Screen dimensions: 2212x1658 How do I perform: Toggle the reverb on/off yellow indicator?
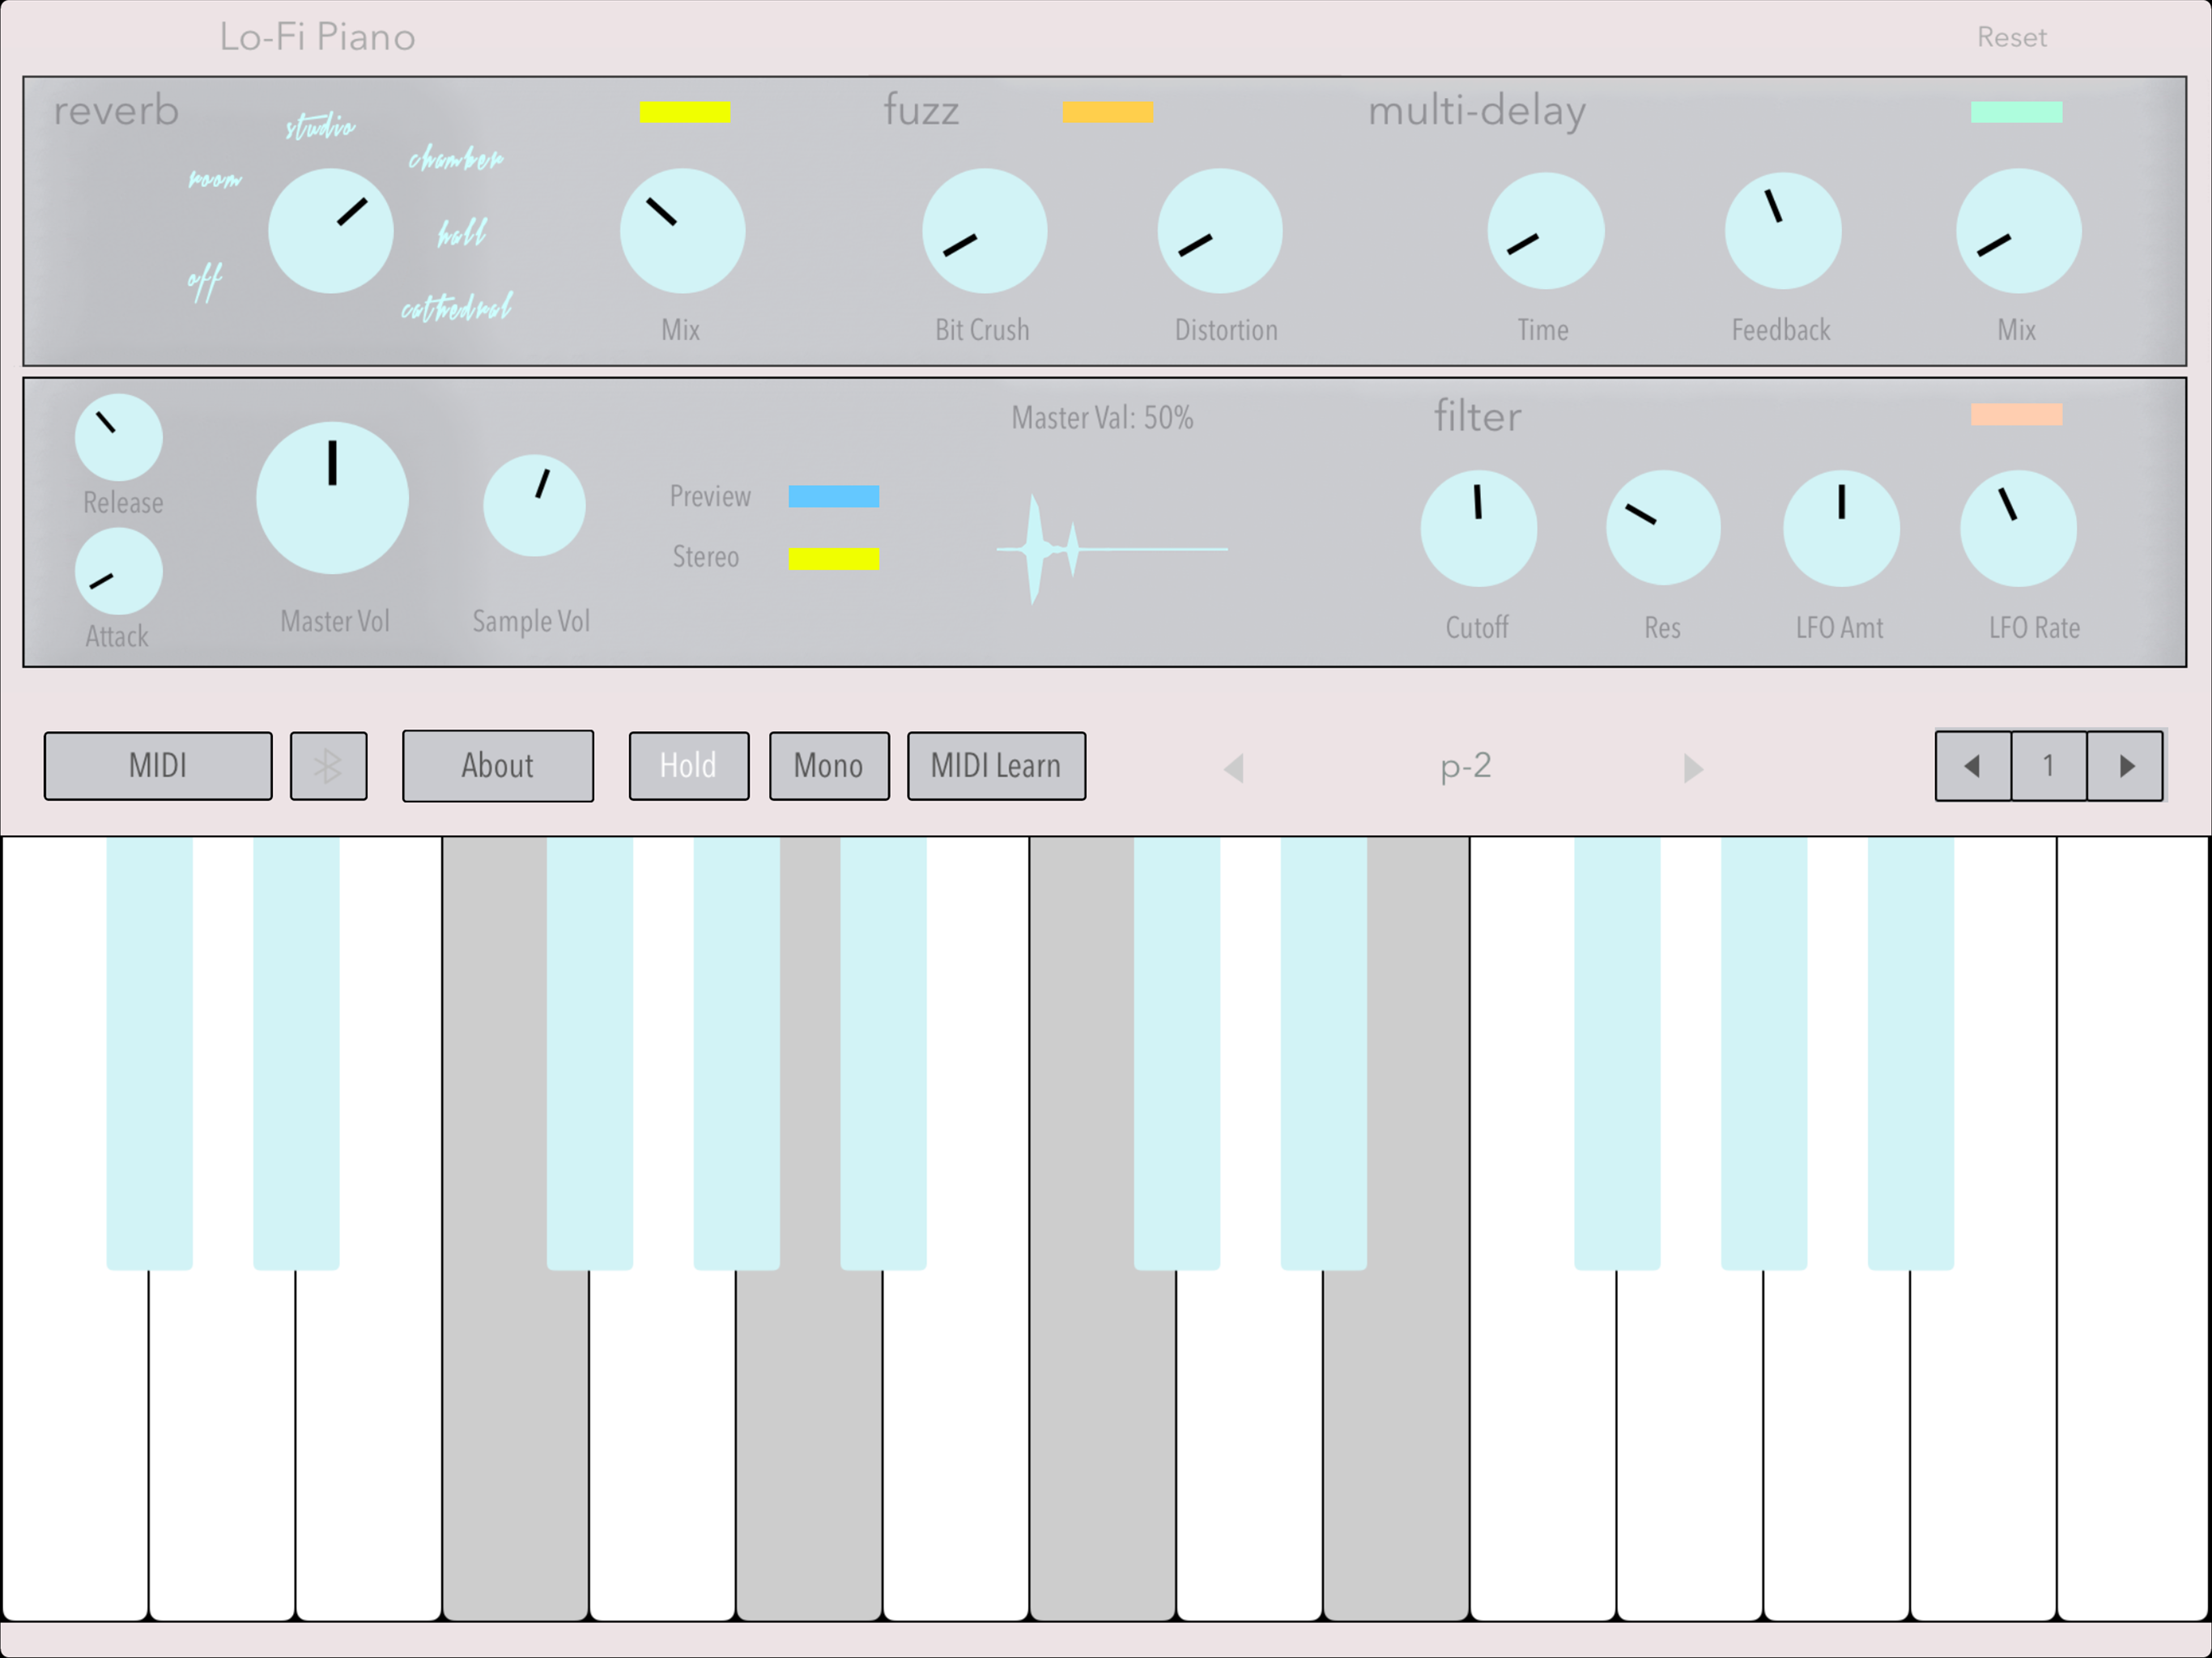coord(685,112)
